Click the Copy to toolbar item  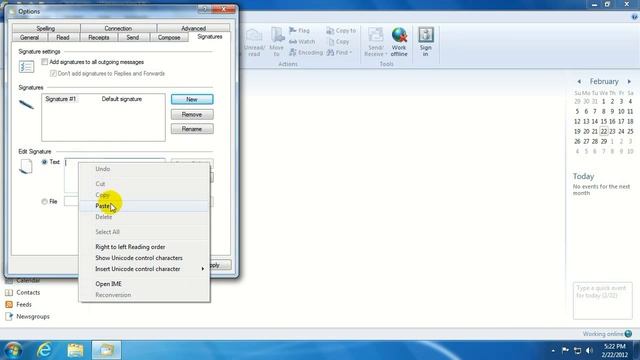tap(341, 31)
